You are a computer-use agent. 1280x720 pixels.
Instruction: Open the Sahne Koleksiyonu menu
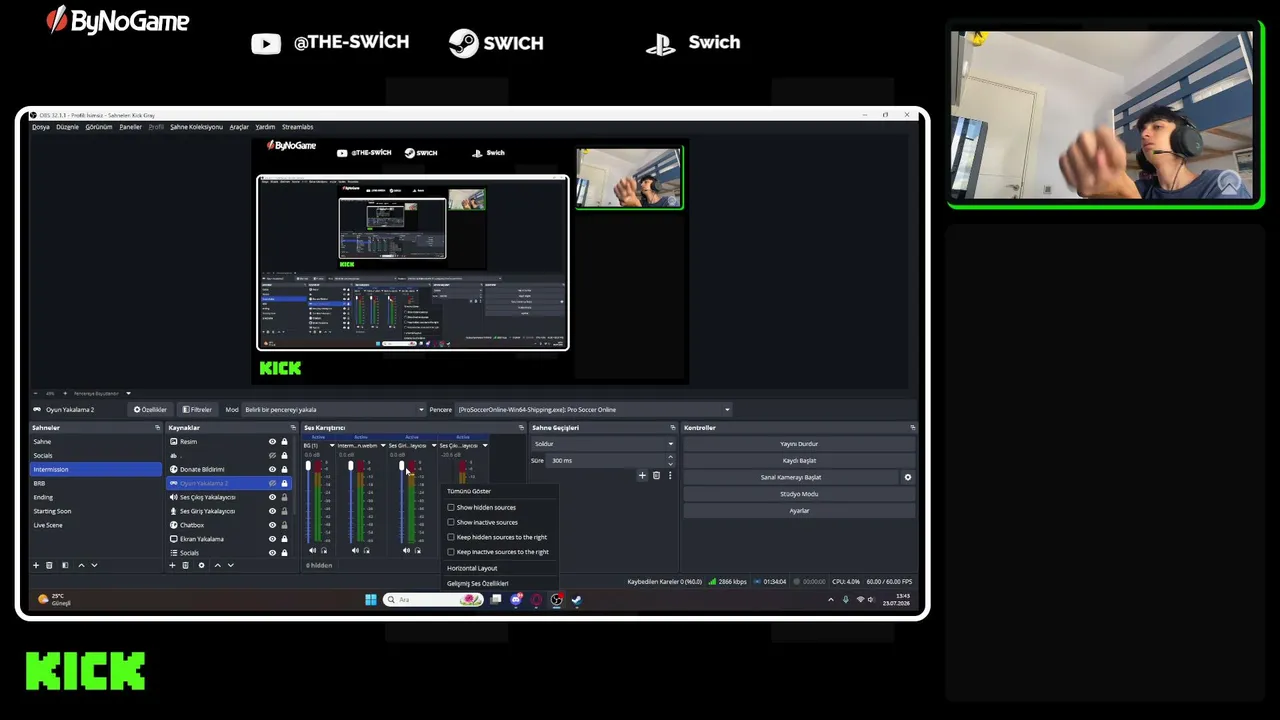coord(196,127)
